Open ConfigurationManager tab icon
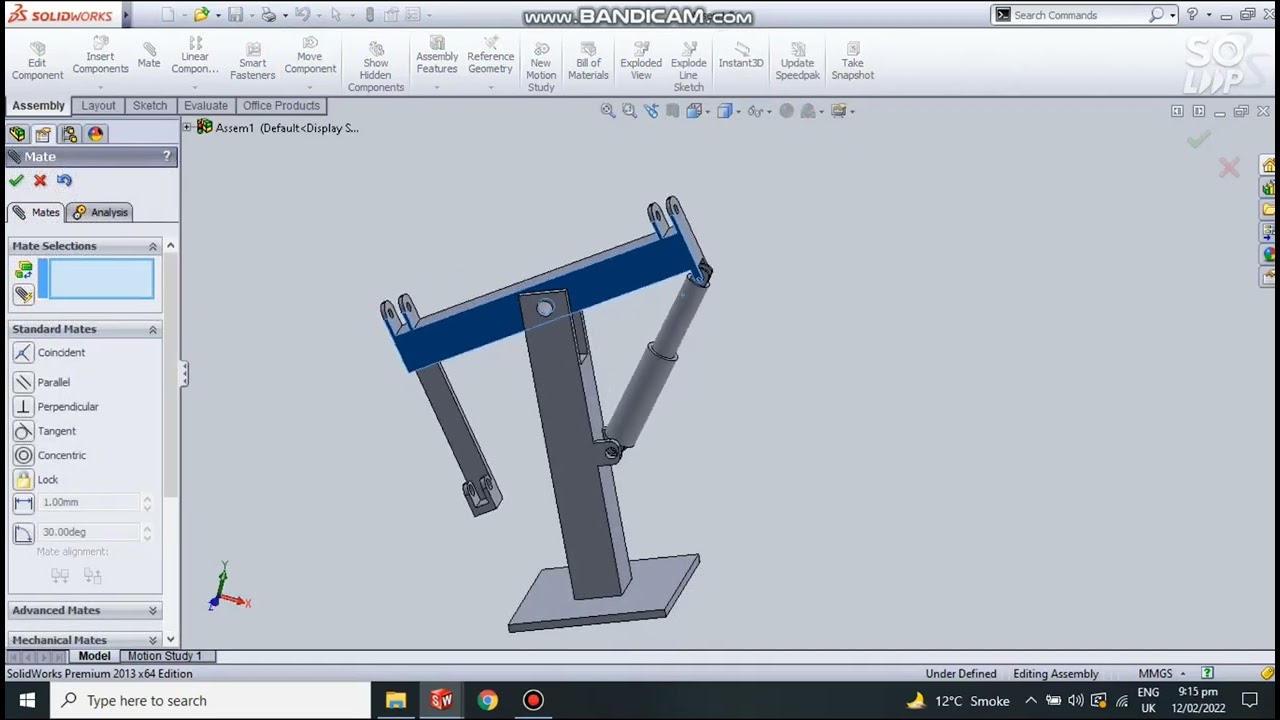Viewport: 1280px width, 720px height. point(69,134)
